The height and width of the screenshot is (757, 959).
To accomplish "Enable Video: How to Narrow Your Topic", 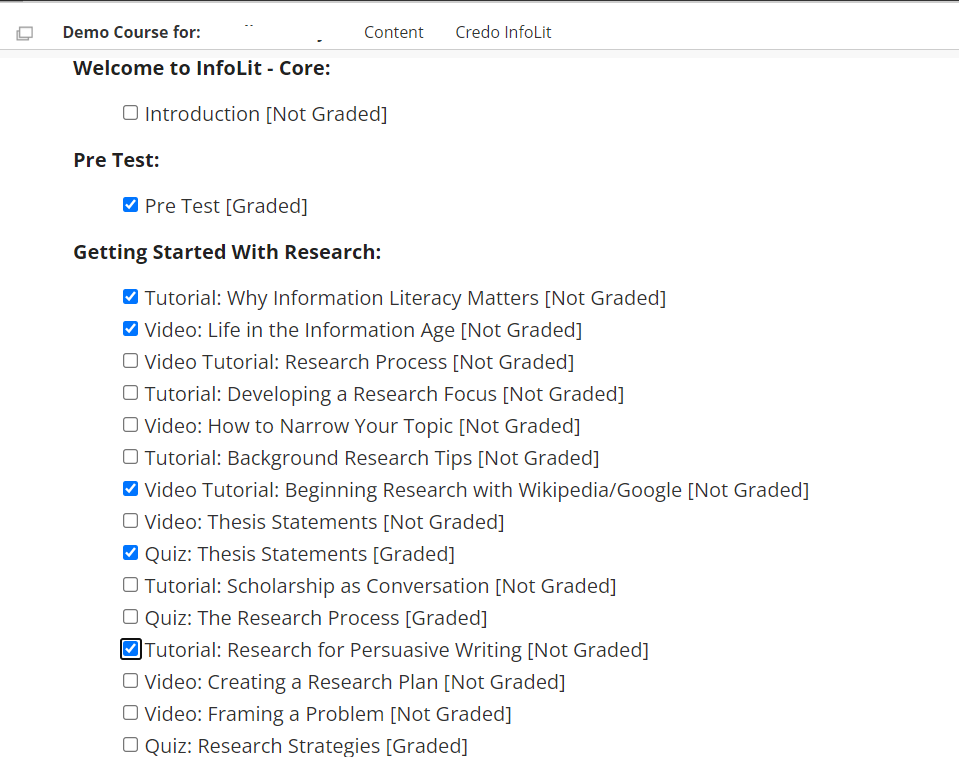I will [x=130, y=424].
